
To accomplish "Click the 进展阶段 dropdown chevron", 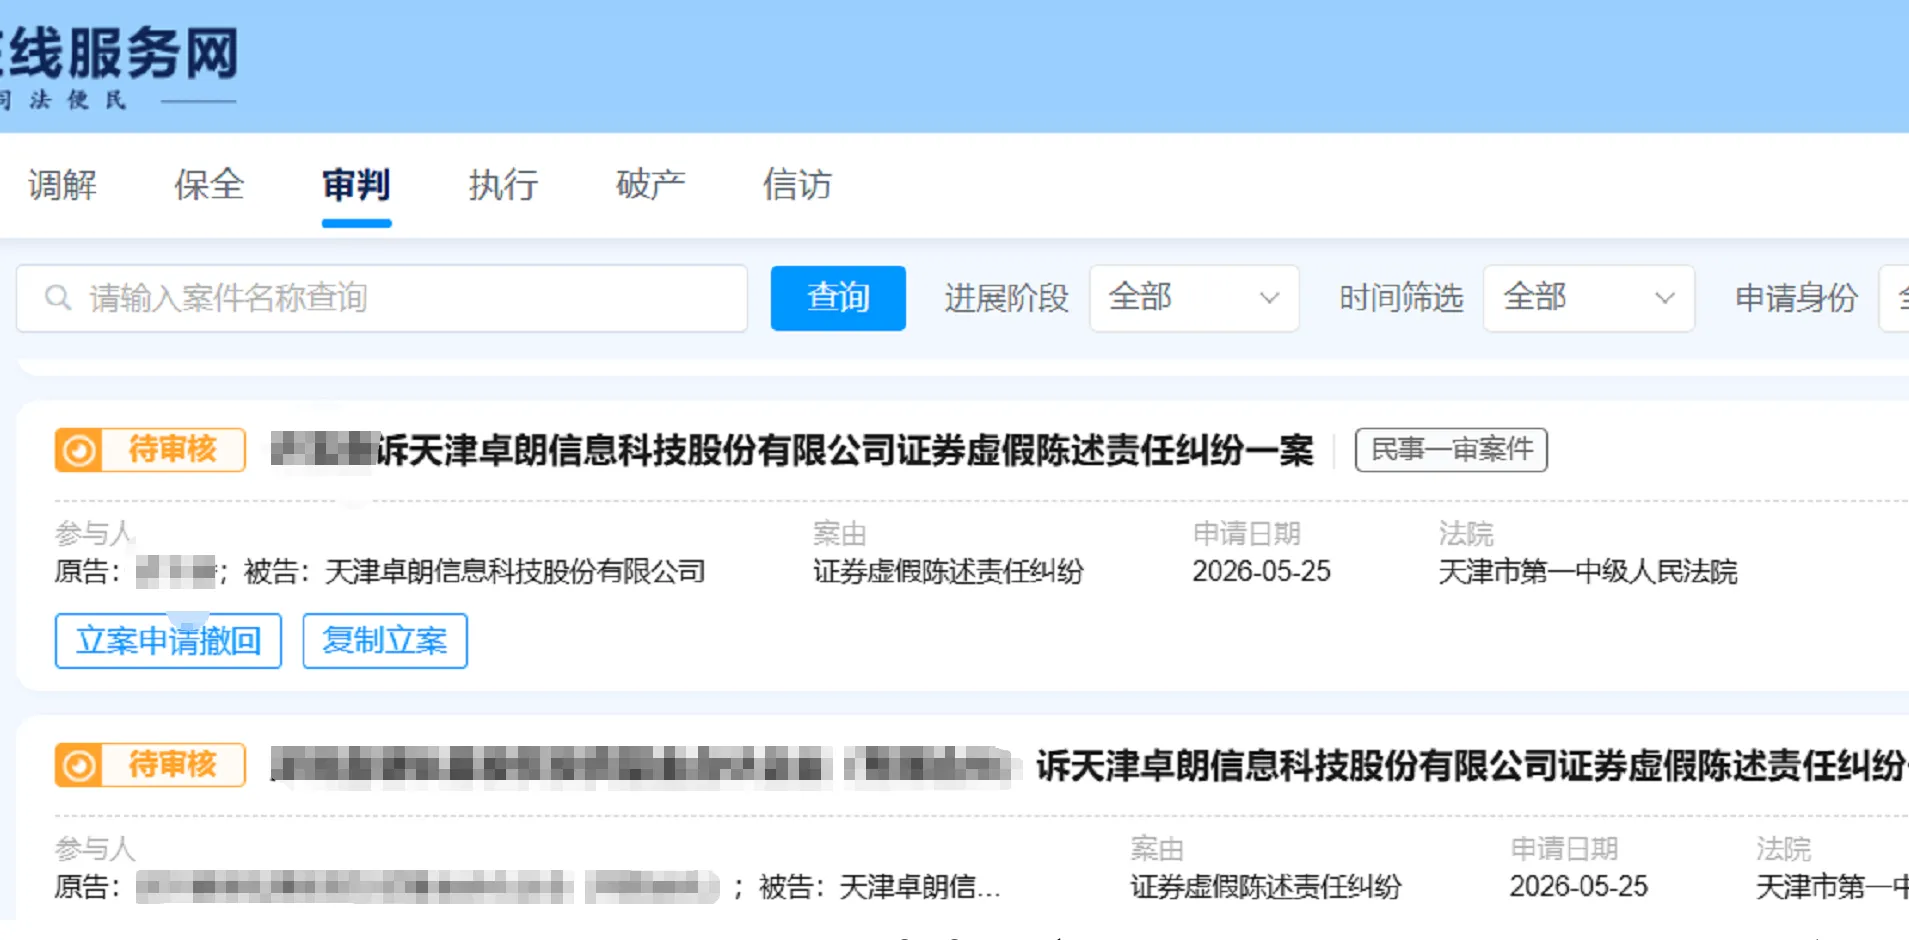I will pos(1269,298).
